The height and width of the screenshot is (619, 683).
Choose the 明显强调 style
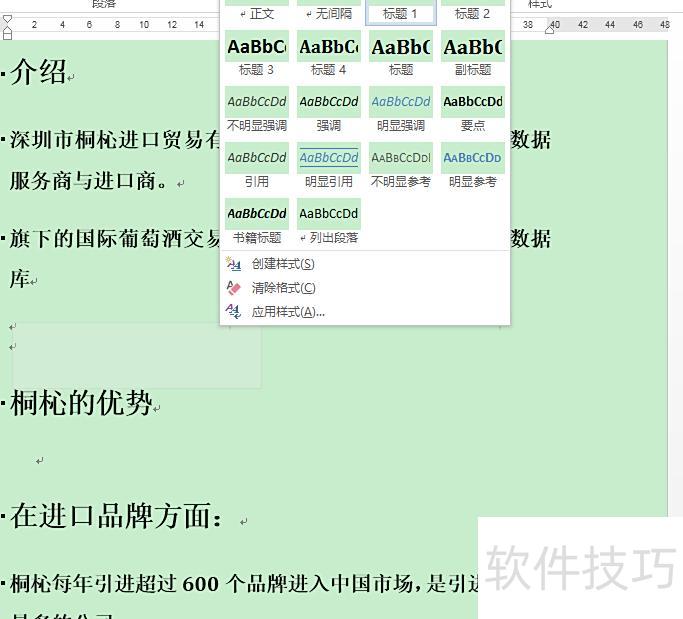(x=400, y=109)
